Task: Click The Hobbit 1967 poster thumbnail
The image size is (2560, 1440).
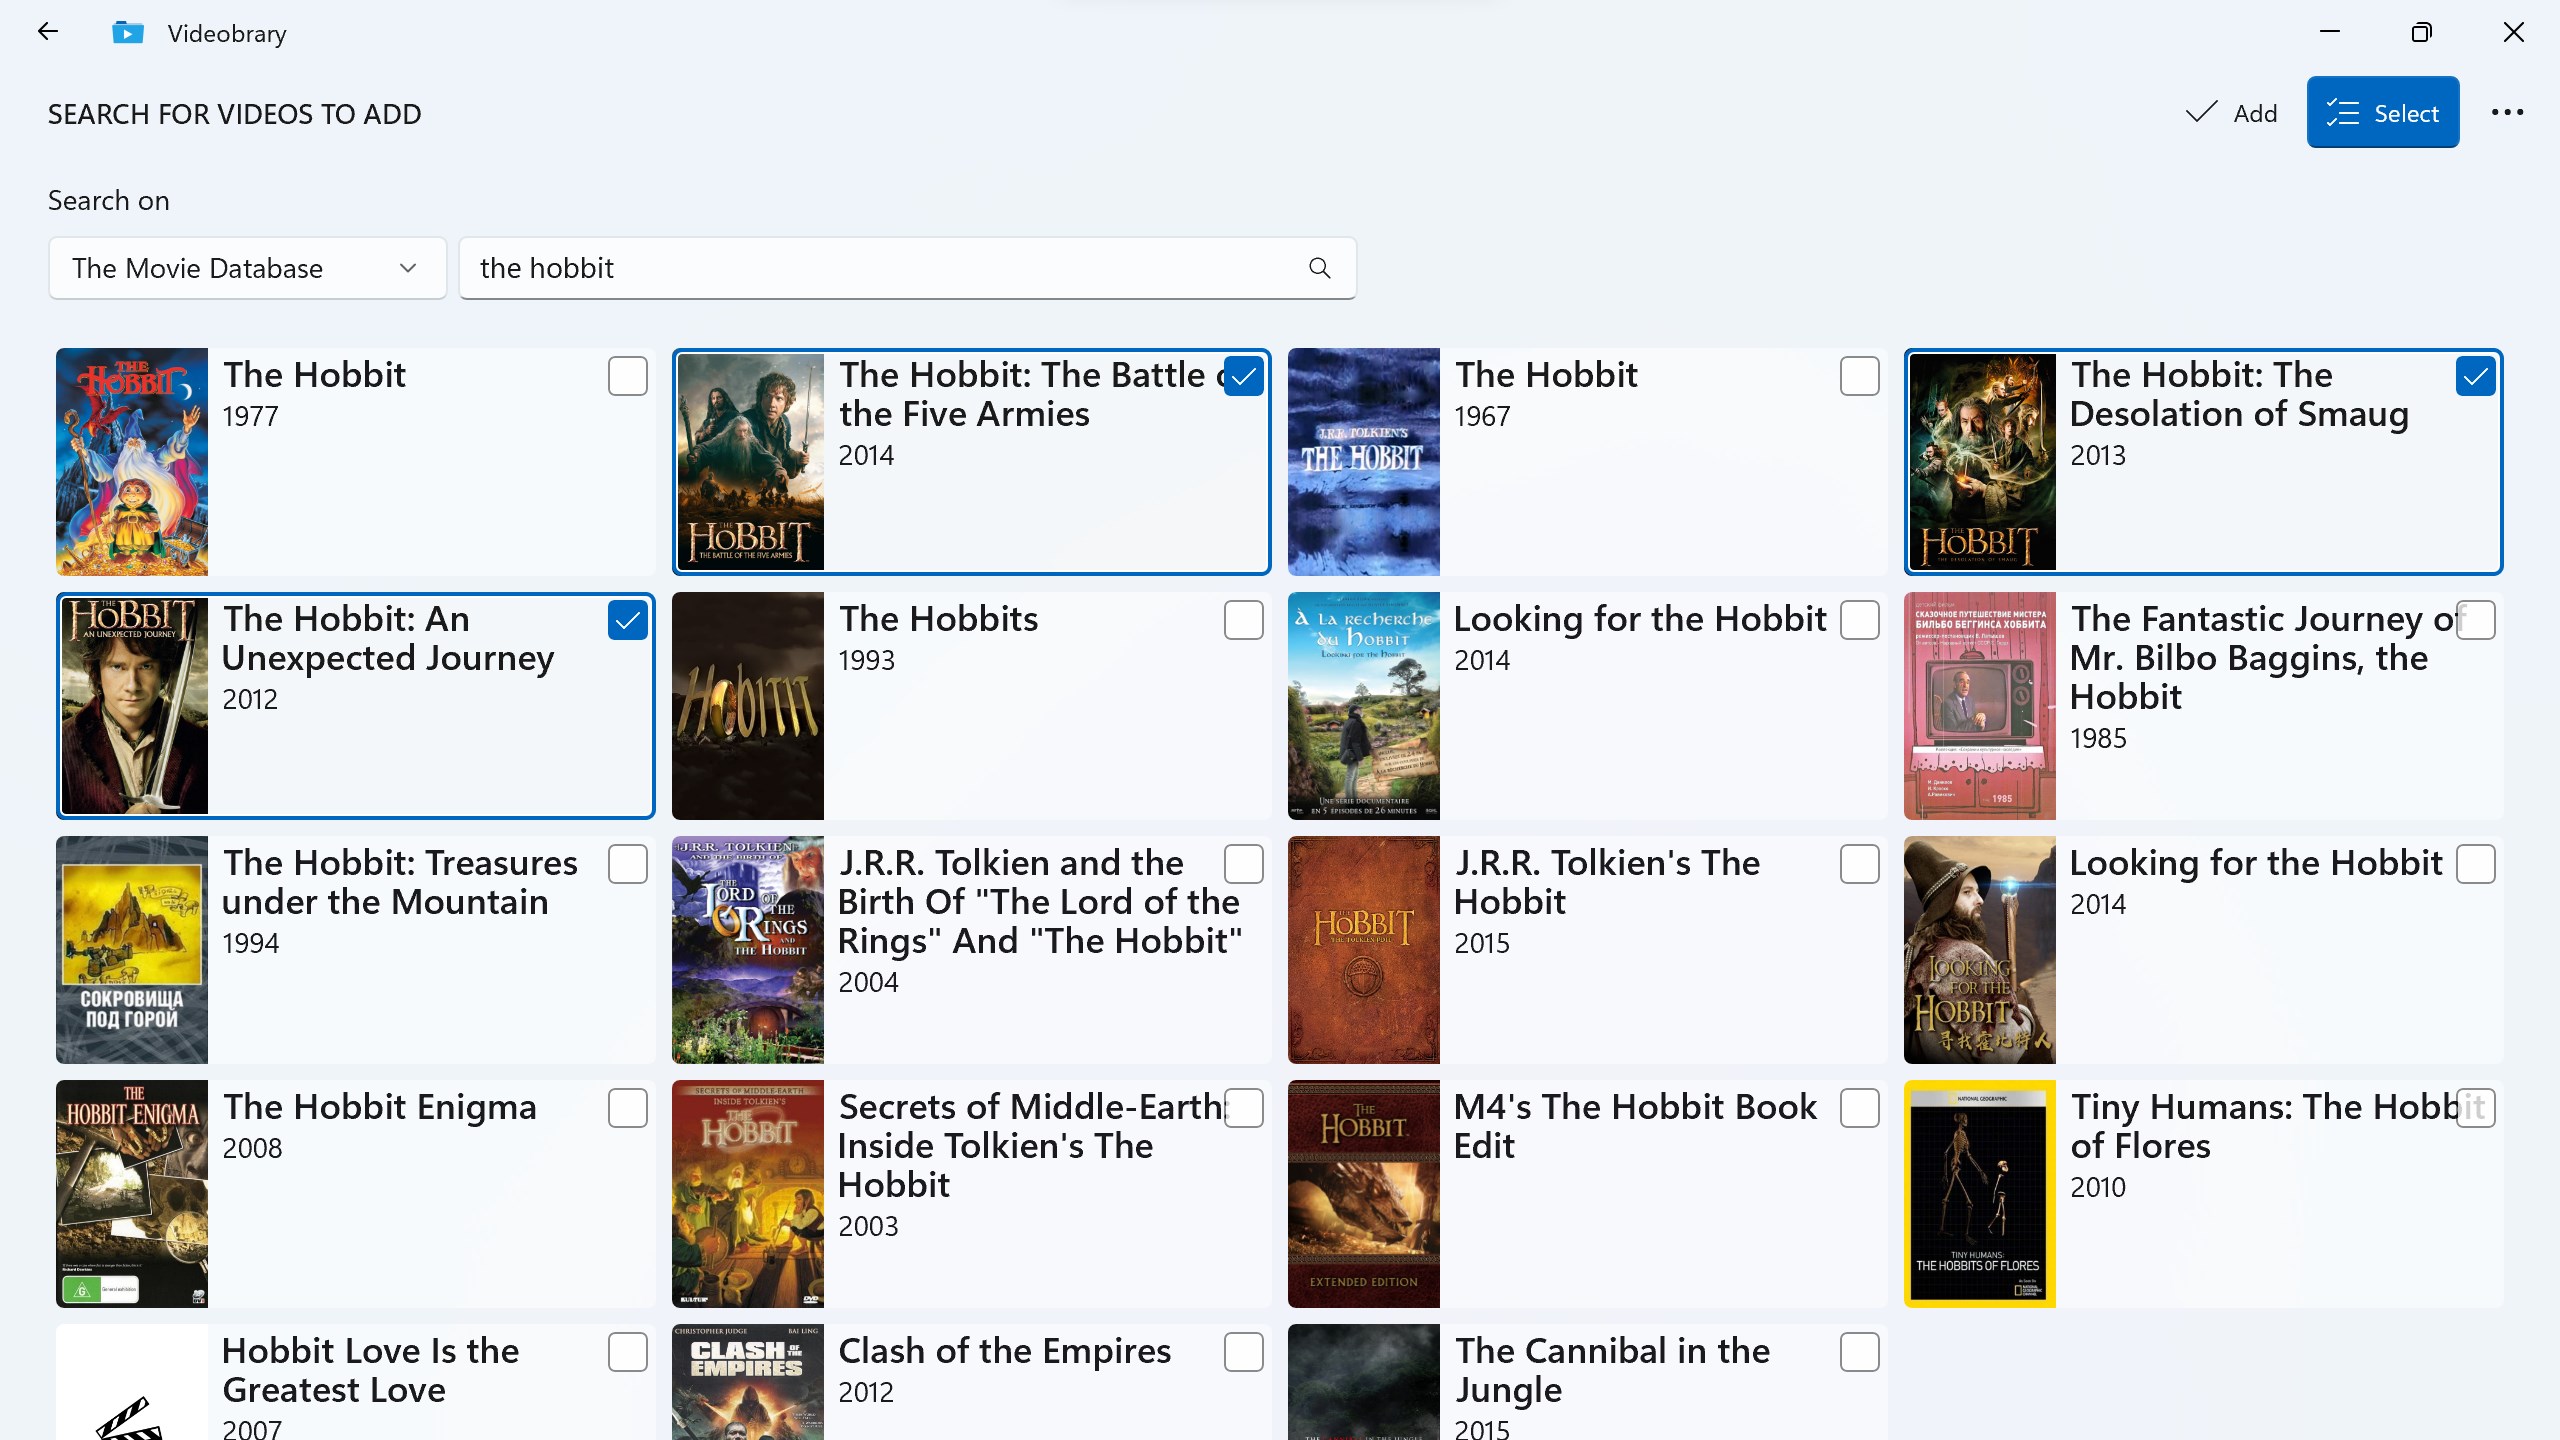Action: (x=1363, y=461)
